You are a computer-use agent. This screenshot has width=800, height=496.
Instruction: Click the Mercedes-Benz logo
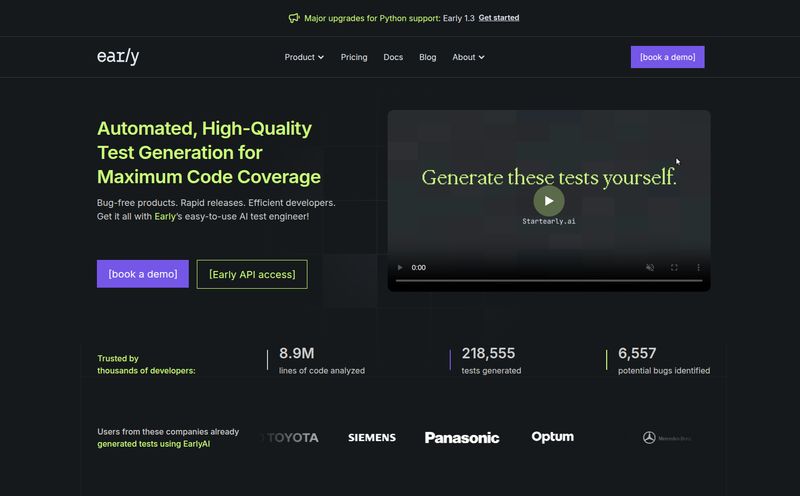click(667, 438)
